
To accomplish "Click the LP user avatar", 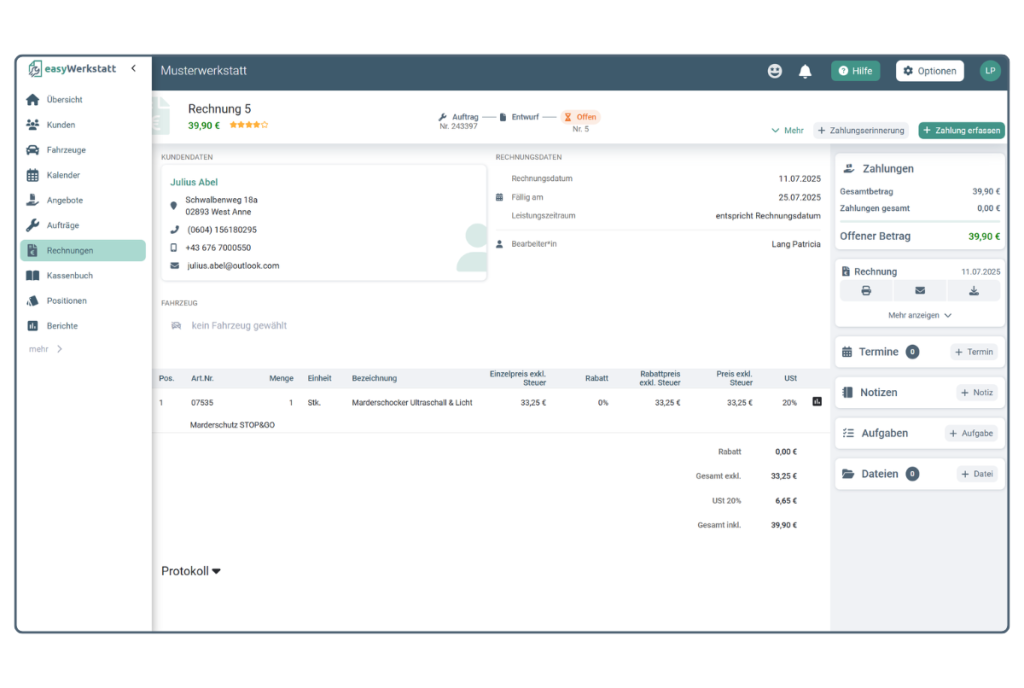I will 990,71.
